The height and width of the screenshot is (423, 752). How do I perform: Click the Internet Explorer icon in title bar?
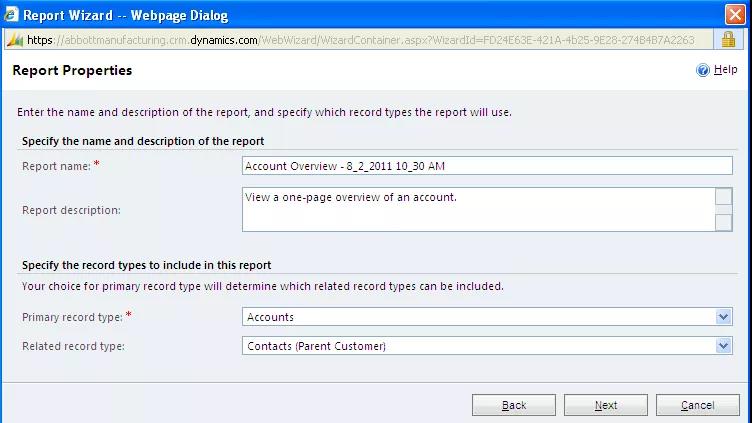coord(11,15)
